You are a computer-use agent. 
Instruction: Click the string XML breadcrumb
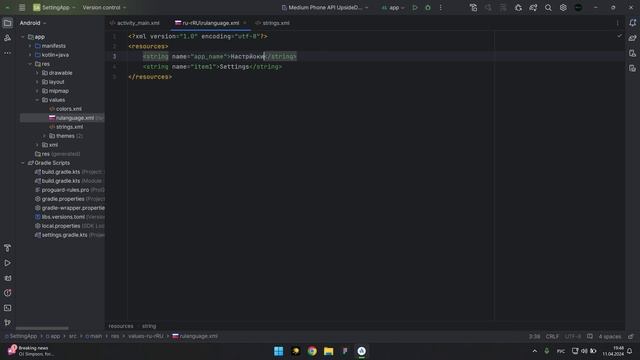pyautogui.click(x=149, y=326)
